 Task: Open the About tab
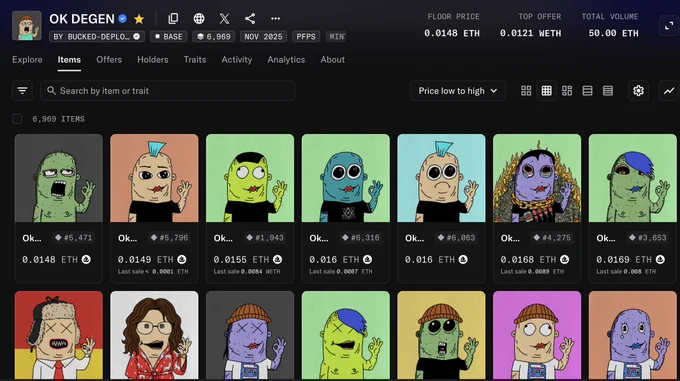pyautogui.click(x=333, y=60)
